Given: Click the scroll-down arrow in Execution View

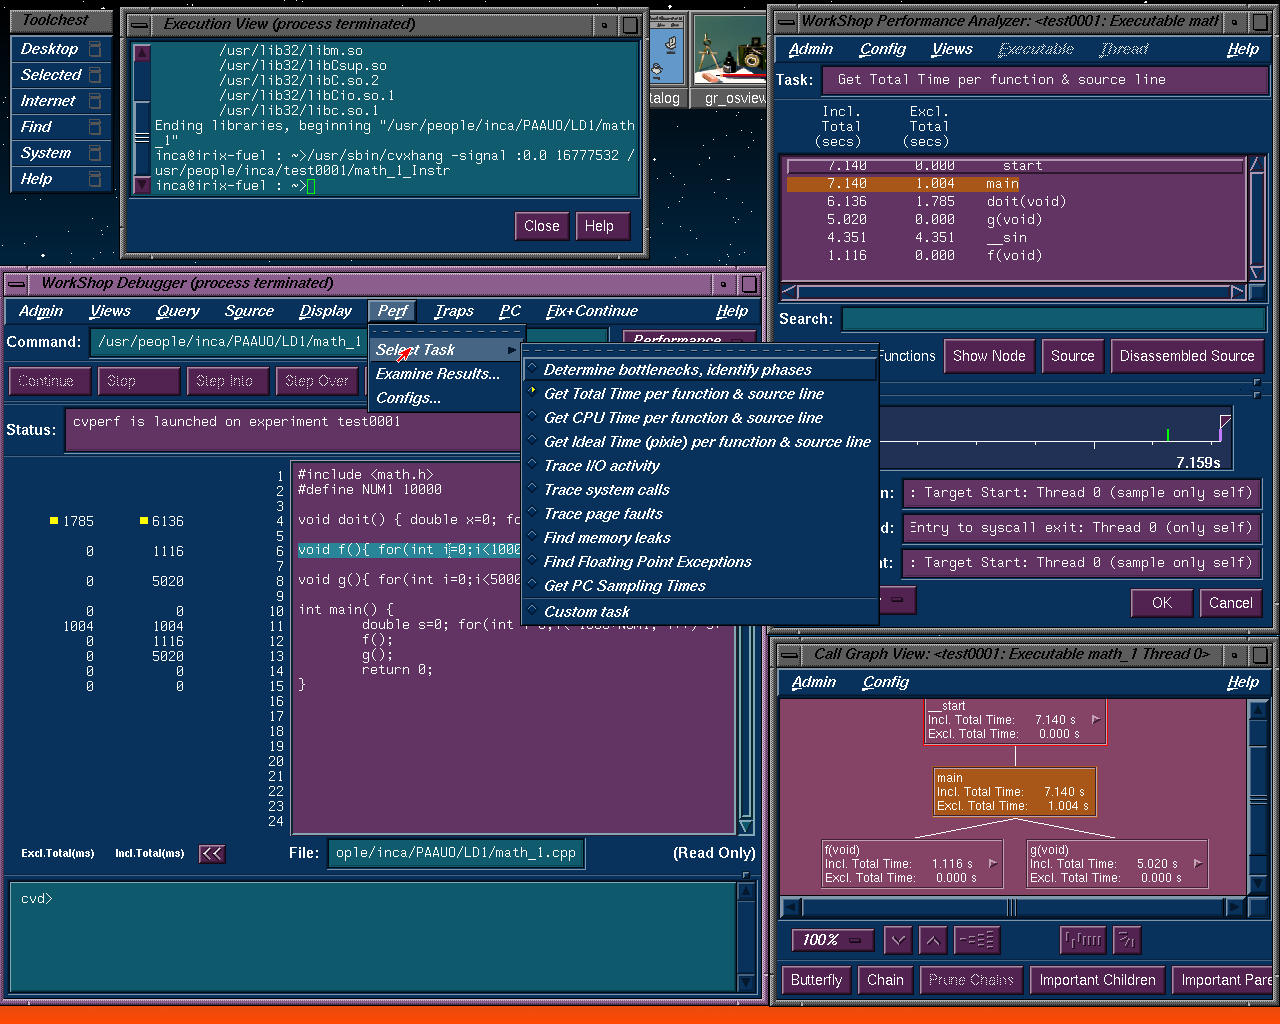Looking at the screenshot, I should pyautogui.click(x=142, y=185).
